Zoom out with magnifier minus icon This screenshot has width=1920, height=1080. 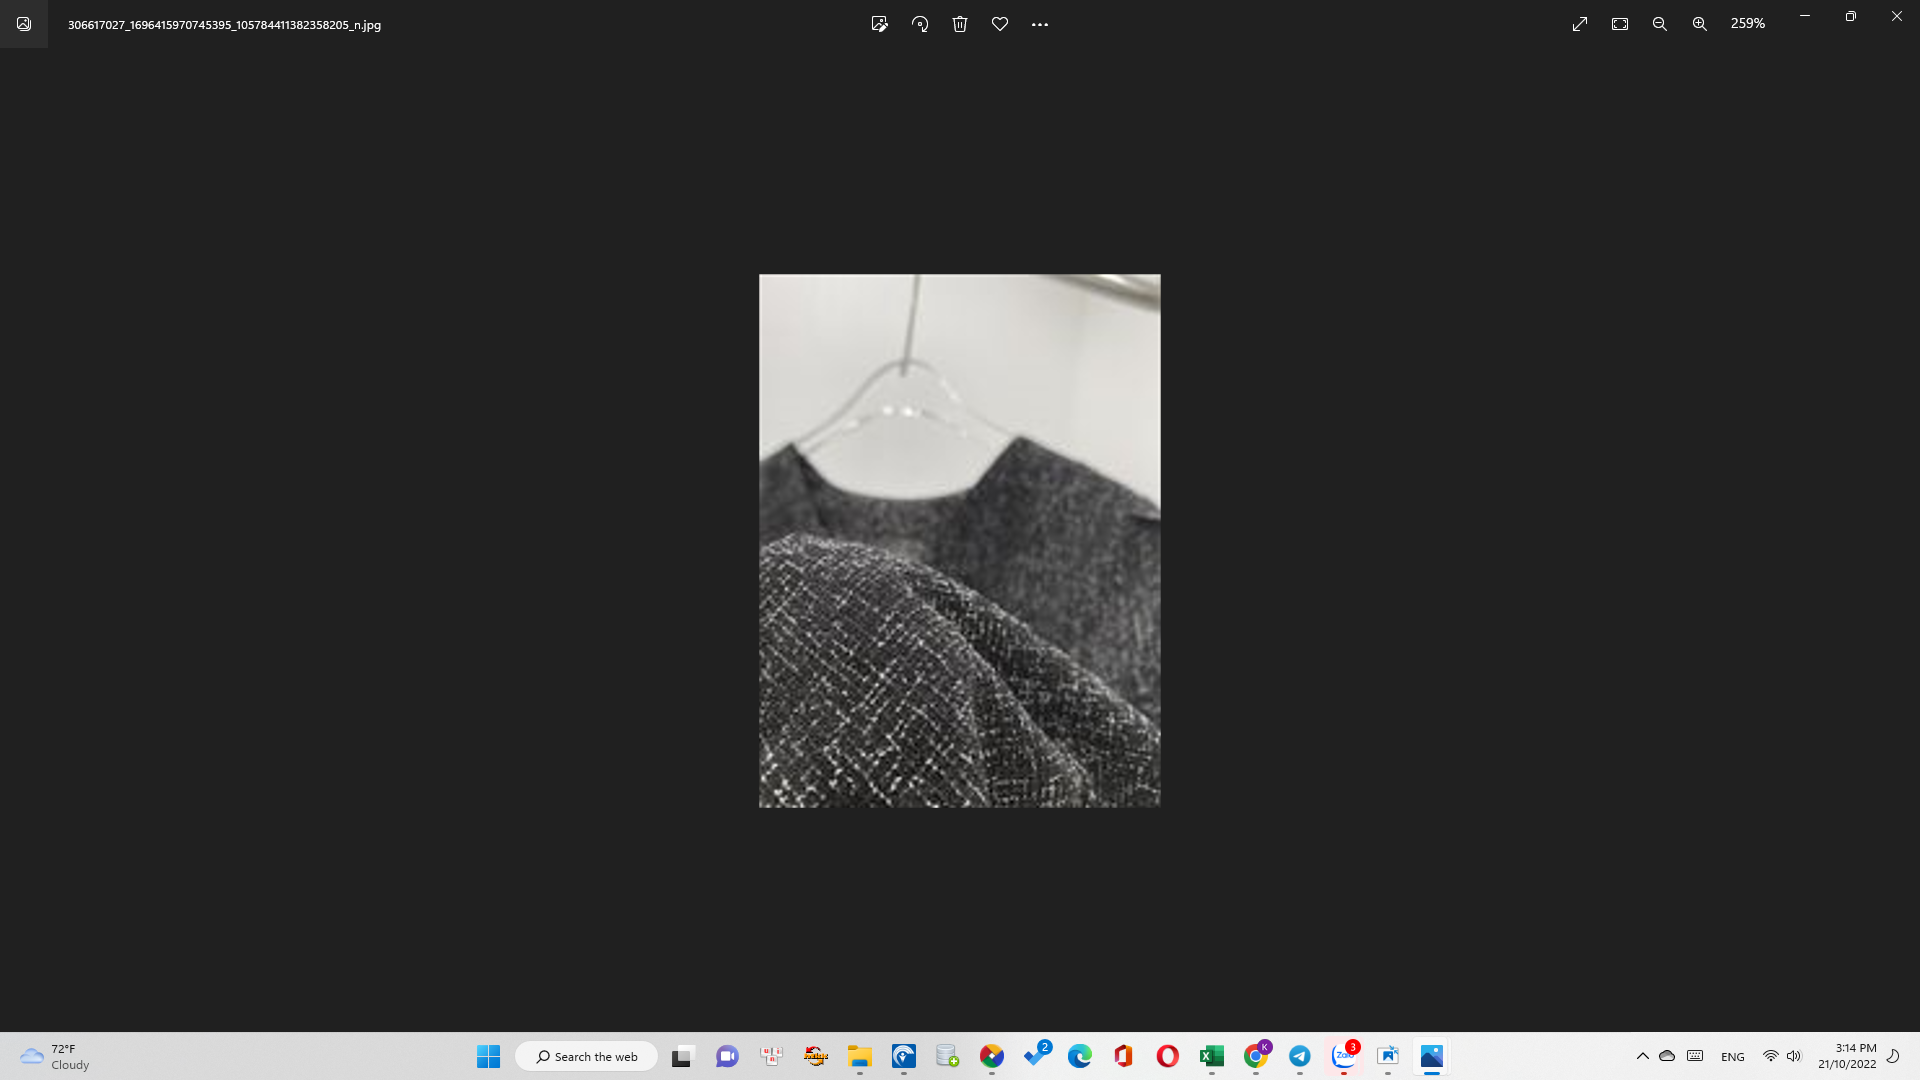point(1660,24)
